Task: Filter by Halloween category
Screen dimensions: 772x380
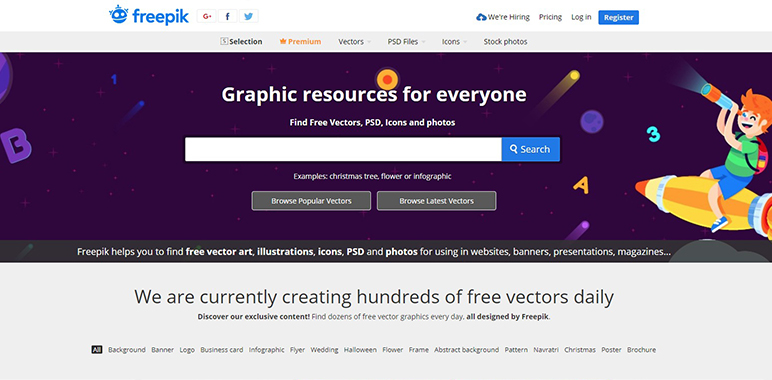Action: pyautogui.click(x=360, y=350)
